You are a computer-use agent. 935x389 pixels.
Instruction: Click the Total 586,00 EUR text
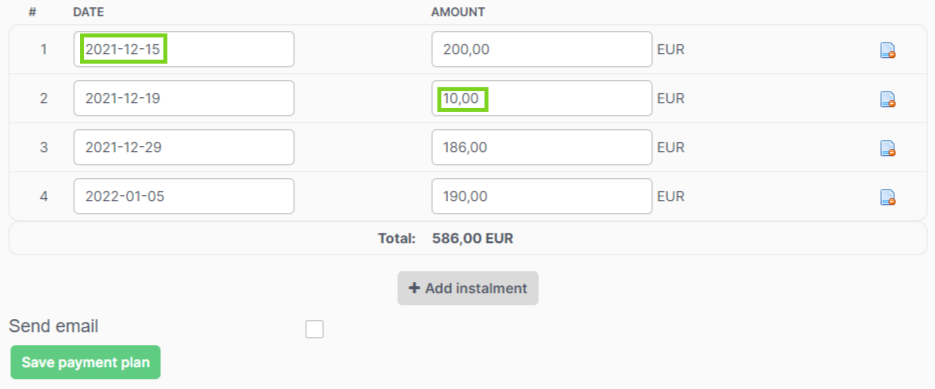point(445,239)
